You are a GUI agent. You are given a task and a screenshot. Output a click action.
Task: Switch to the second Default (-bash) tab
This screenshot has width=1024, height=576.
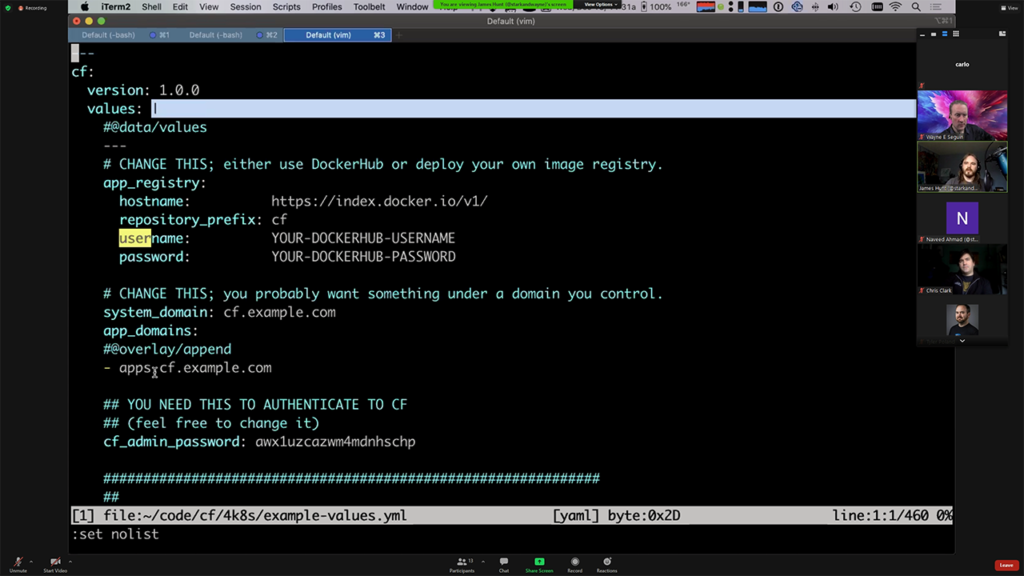click(230, 35)
